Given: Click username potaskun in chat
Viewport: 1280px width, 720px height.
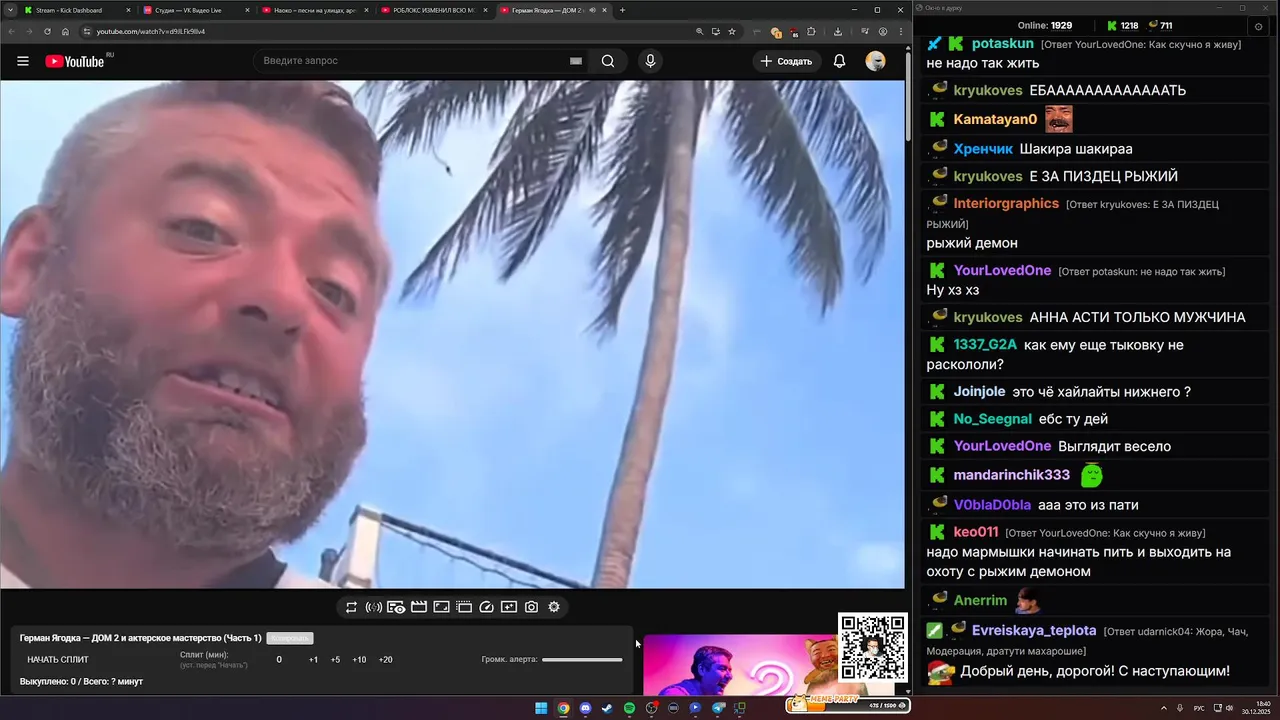Looking at the screenshot, I should [1003, 44].
